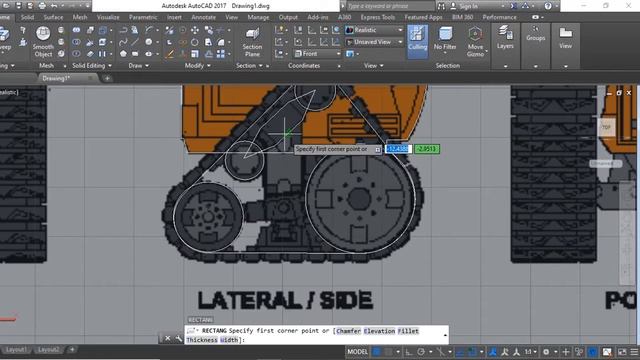Expand the ribbon View panel title
640x360 pixels.
(373, 65)
